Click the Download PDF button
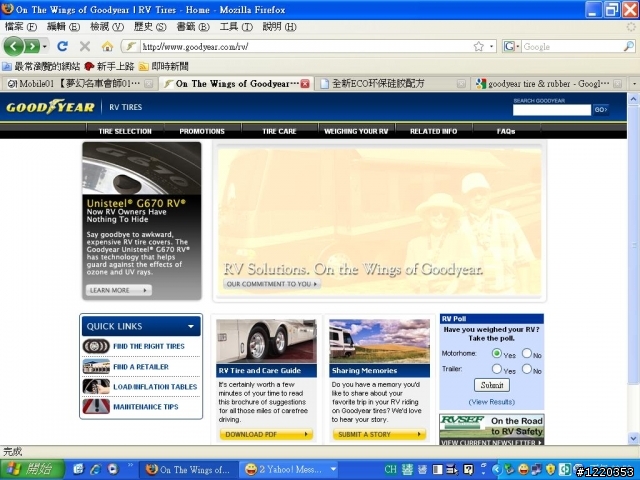Viewport: 640px width, 480px height. tap(266, 434)
